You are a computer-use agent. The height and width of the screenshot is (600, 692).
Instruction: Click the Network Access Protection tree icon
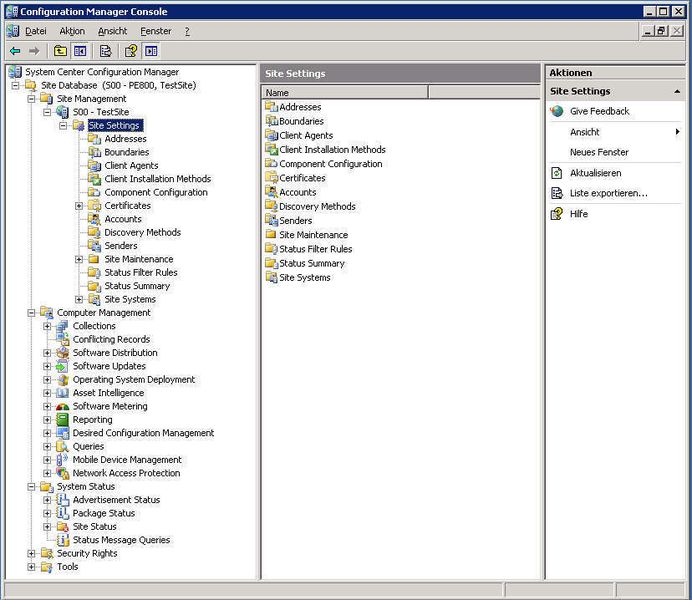[x=63, y=473]
